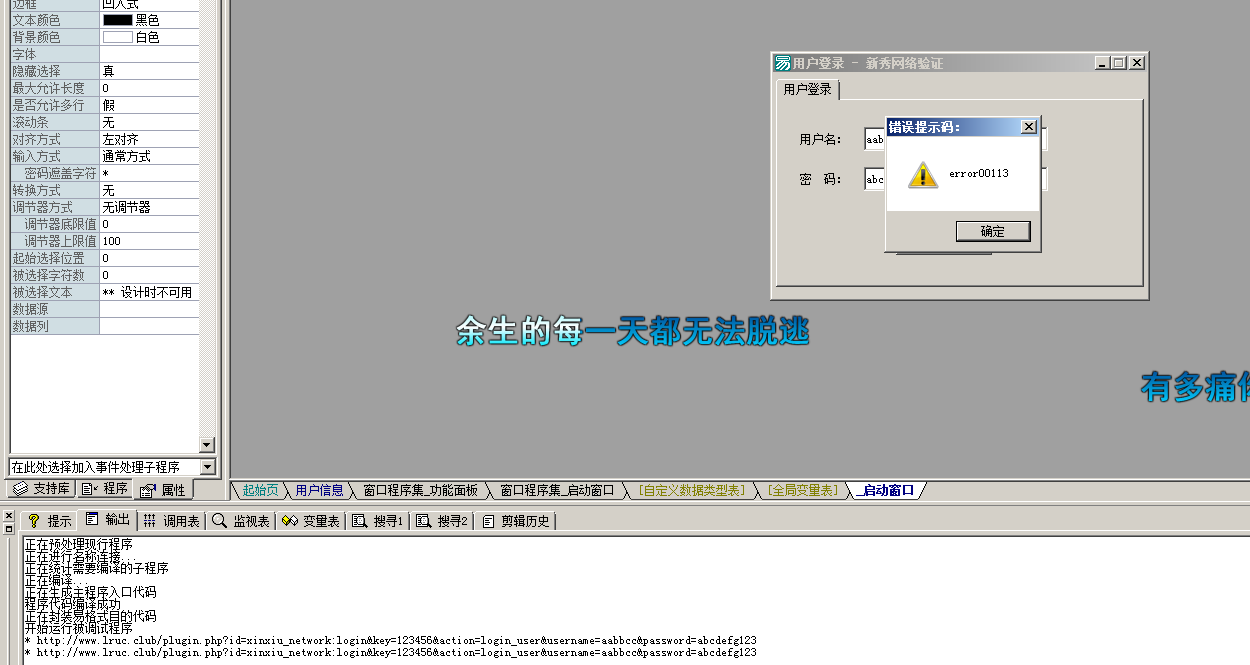The height and width of the screenshot is (665, 1250).
Task: Switch to the 窗口程序集_功能面板 tab
Action: click(420, 490)
